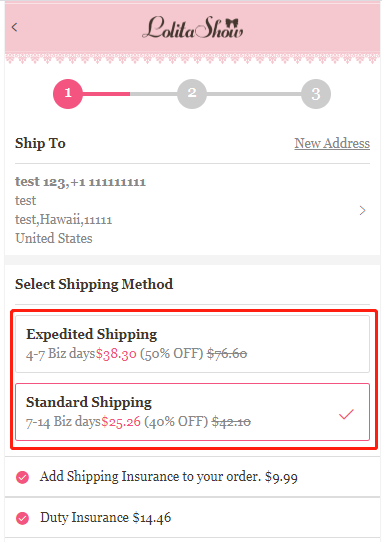Go back using the header arrow
This screenshot has height=542, width=382.
pos(14,27)
